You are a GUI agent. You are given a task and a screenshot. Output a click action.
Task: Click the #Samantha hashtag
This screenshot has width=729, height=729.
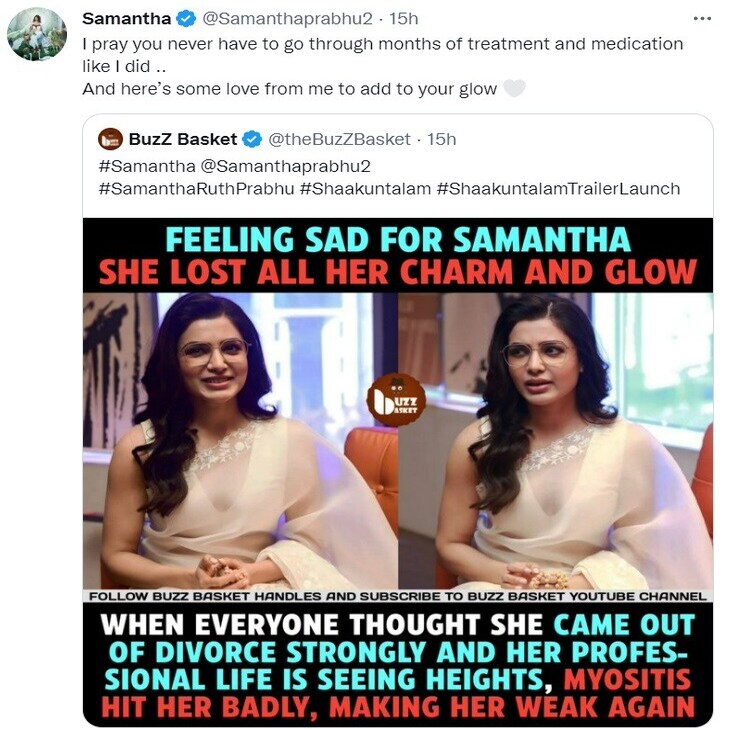tap(147, 166)
